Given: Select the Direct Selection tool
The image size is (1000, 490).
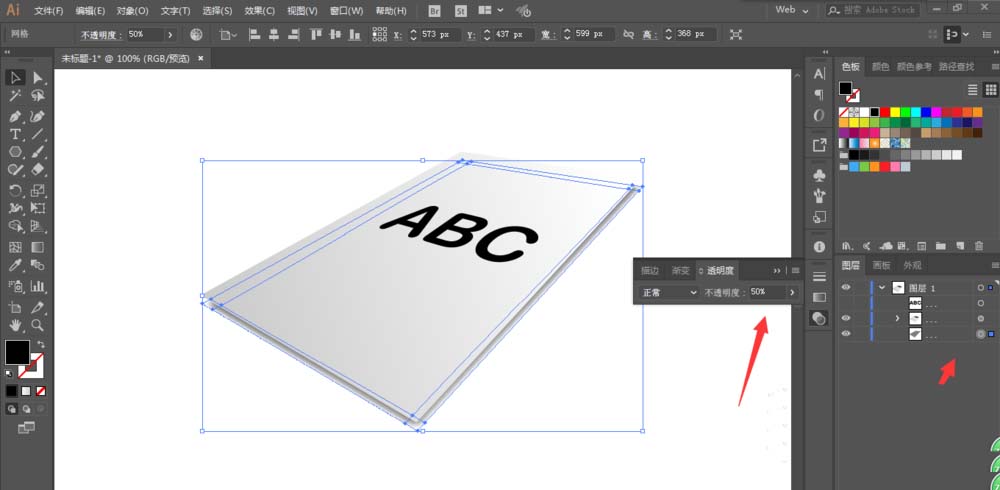Looking at the screenshot, I should [38, 78].
